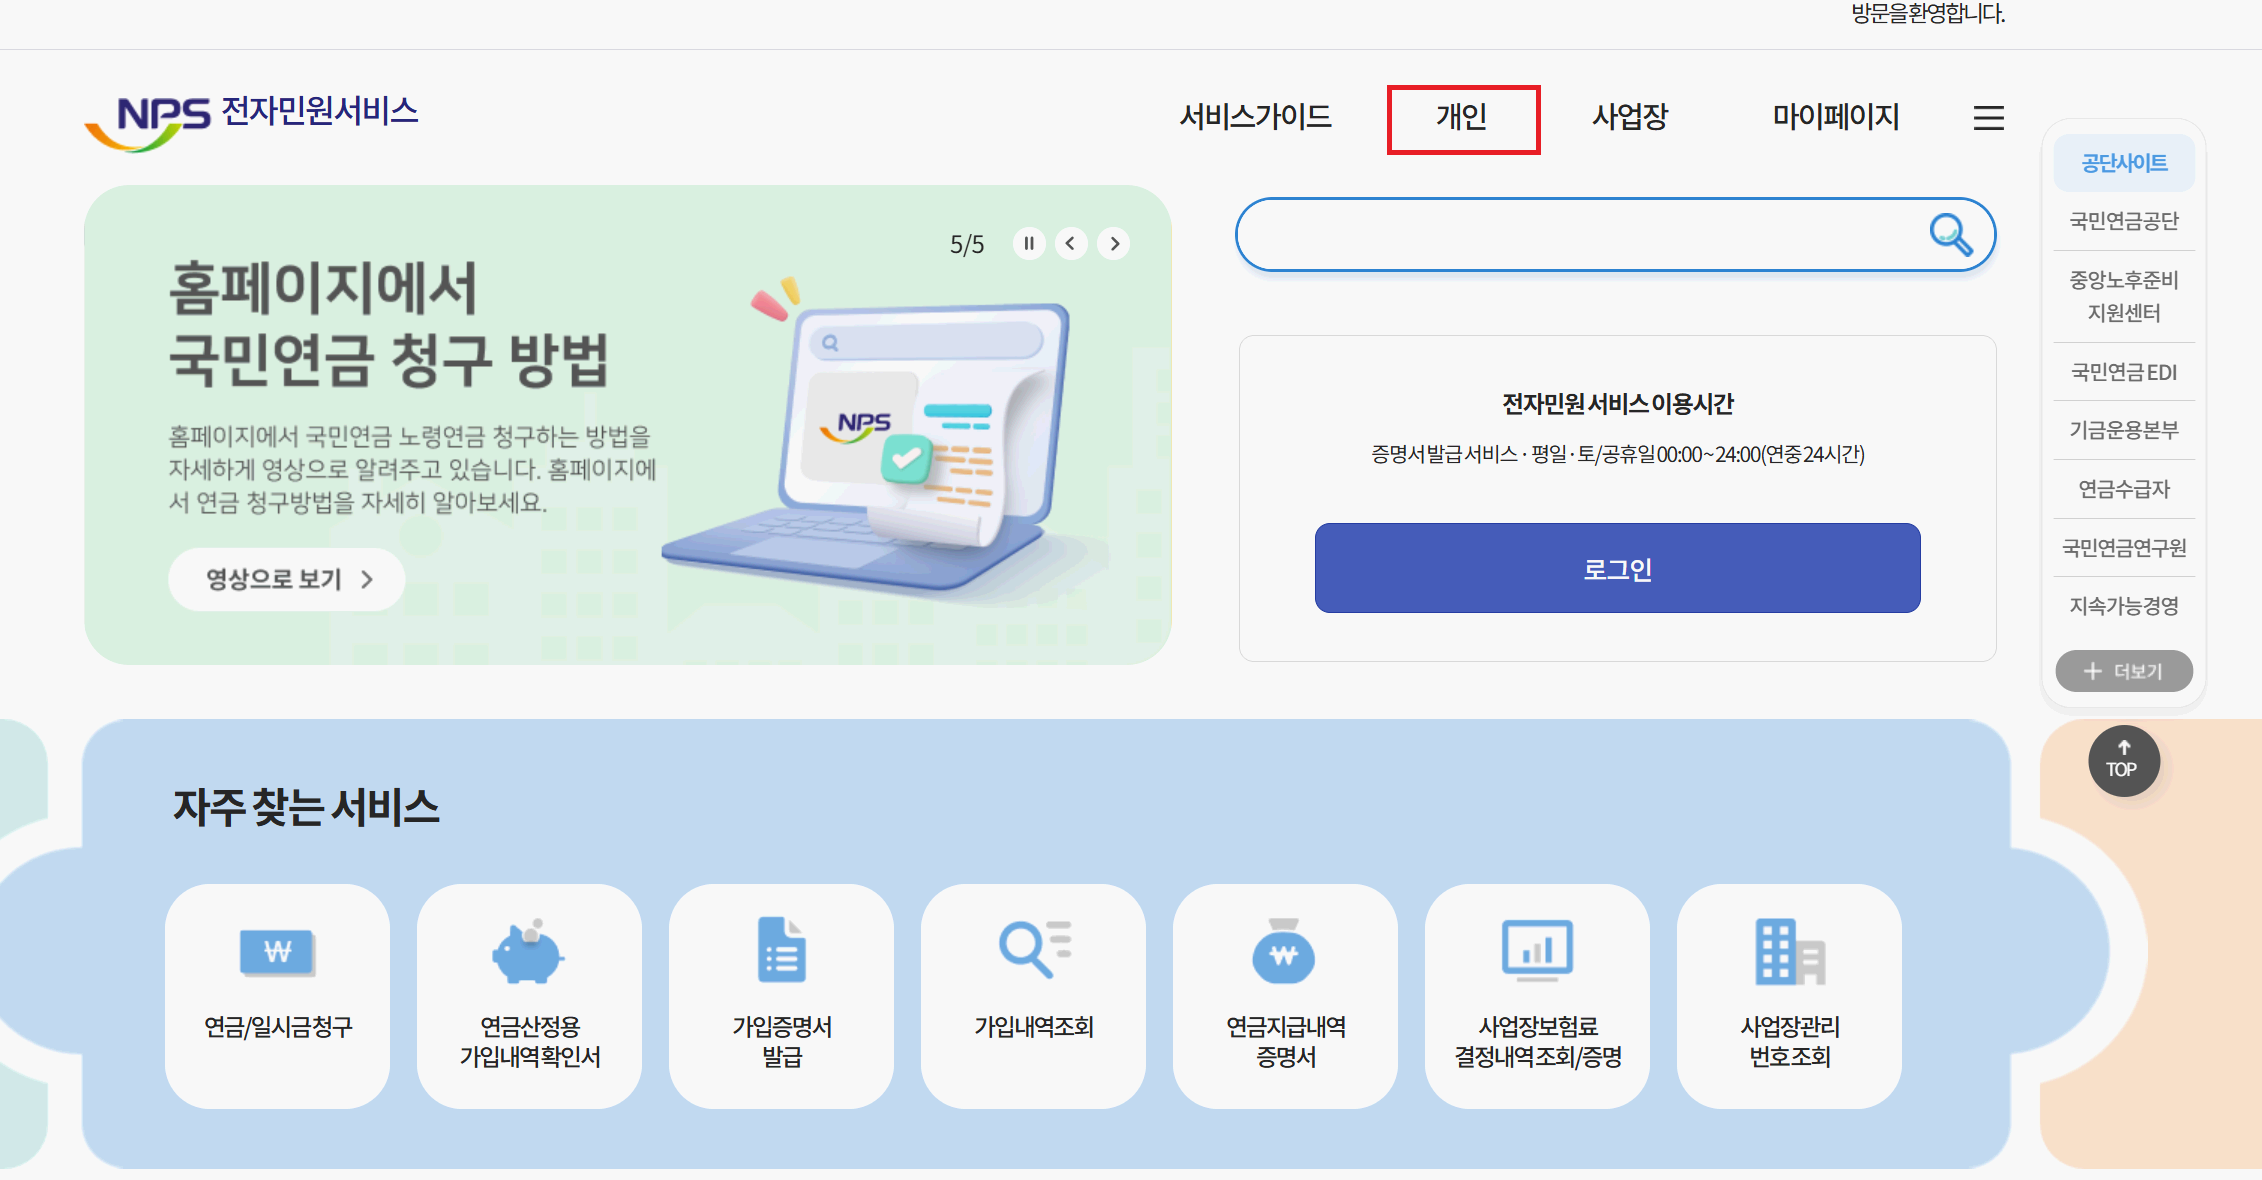Image resolution: width=2262 pixels, height=1180 pixels.
Task: Click the 영상으로 보기 button
Action: pyautogui.click(x=286, y=578)
